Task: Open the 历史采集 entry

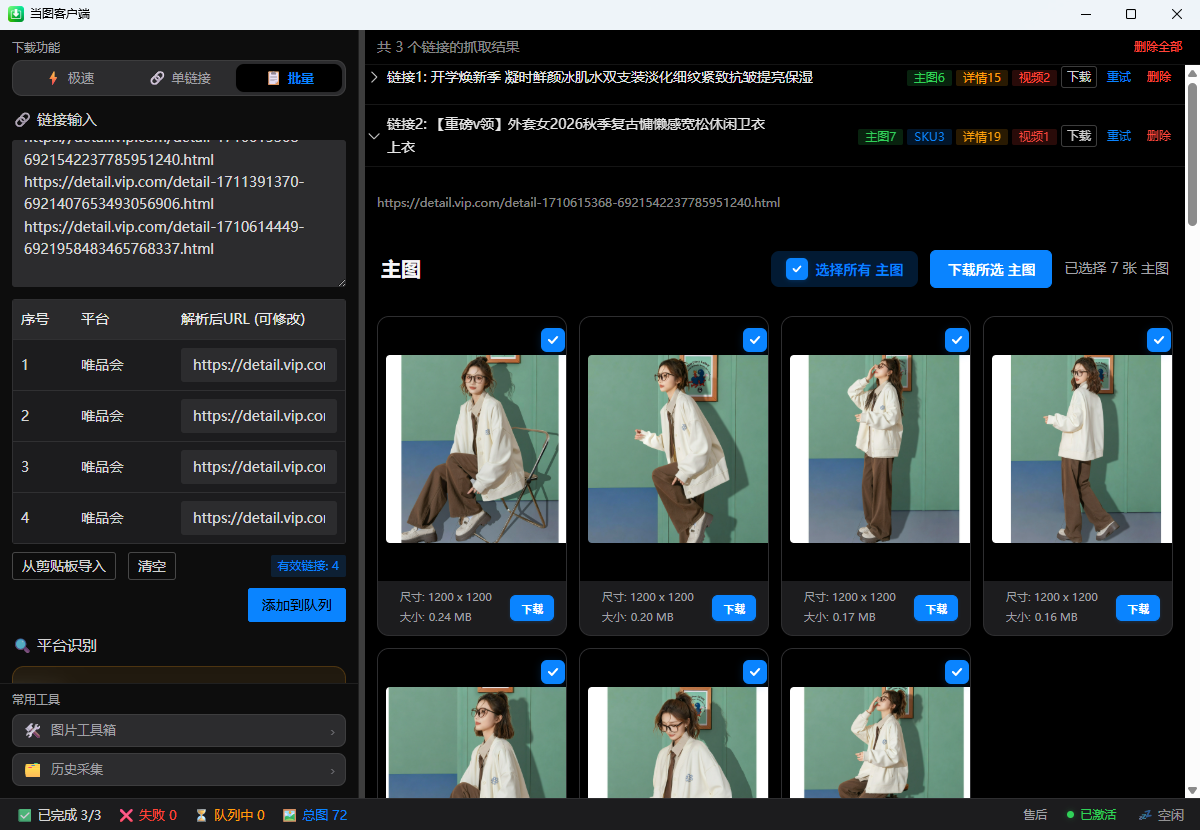Action: 179,770
